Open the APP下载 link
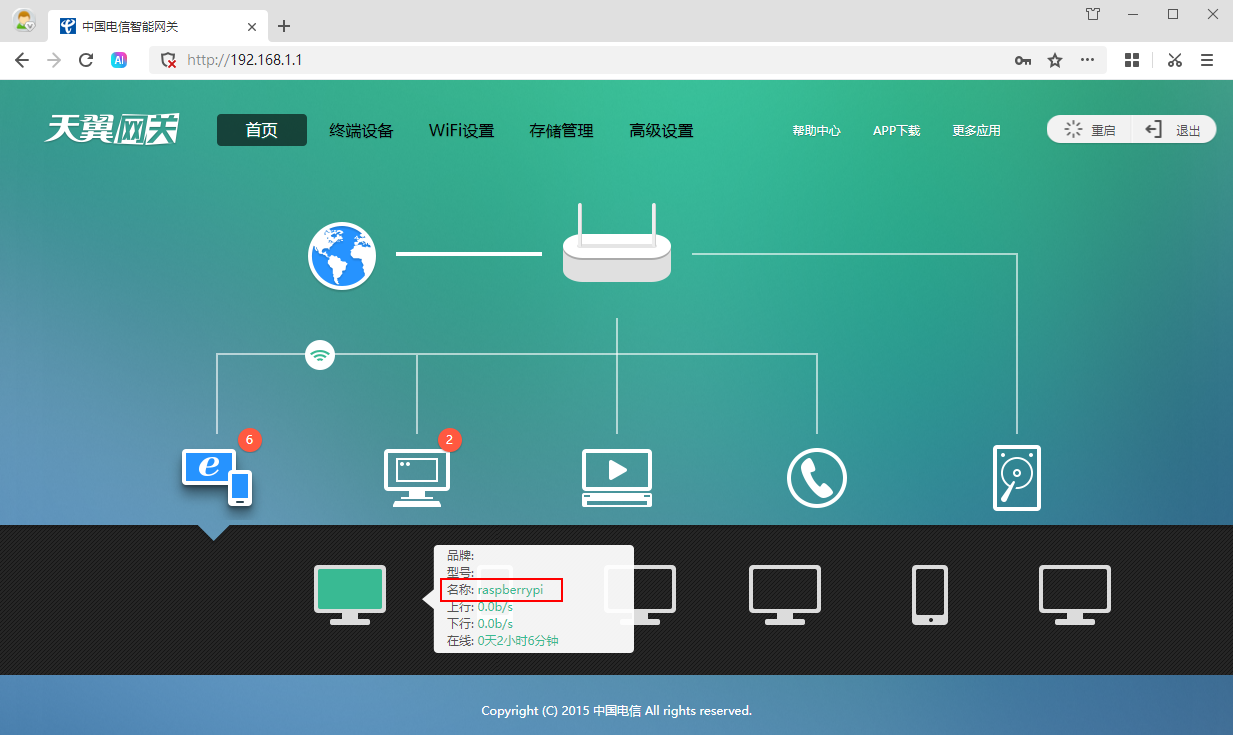Viewport: 1233px width, 735px height. click(x=896, y=131)
